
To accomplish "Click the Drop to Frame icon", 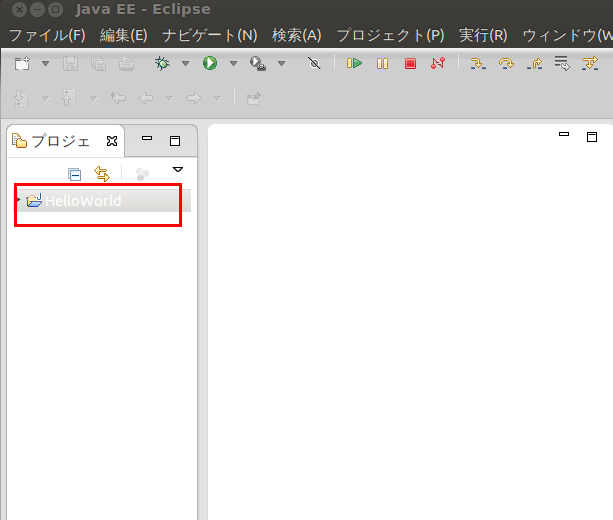I will point(562,63).
